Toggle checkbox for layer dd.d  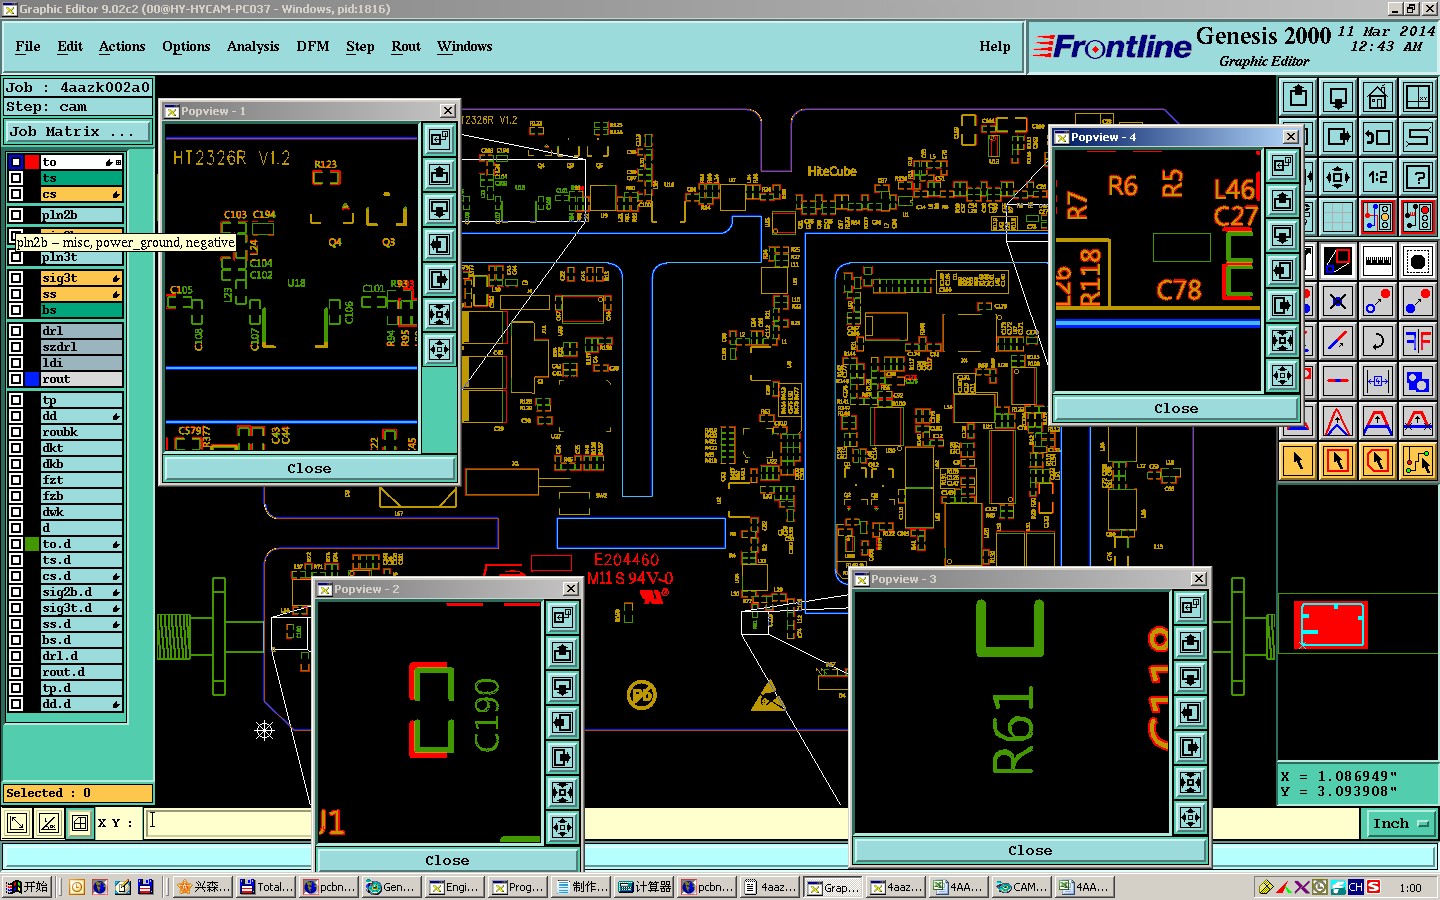click(16, 704)
